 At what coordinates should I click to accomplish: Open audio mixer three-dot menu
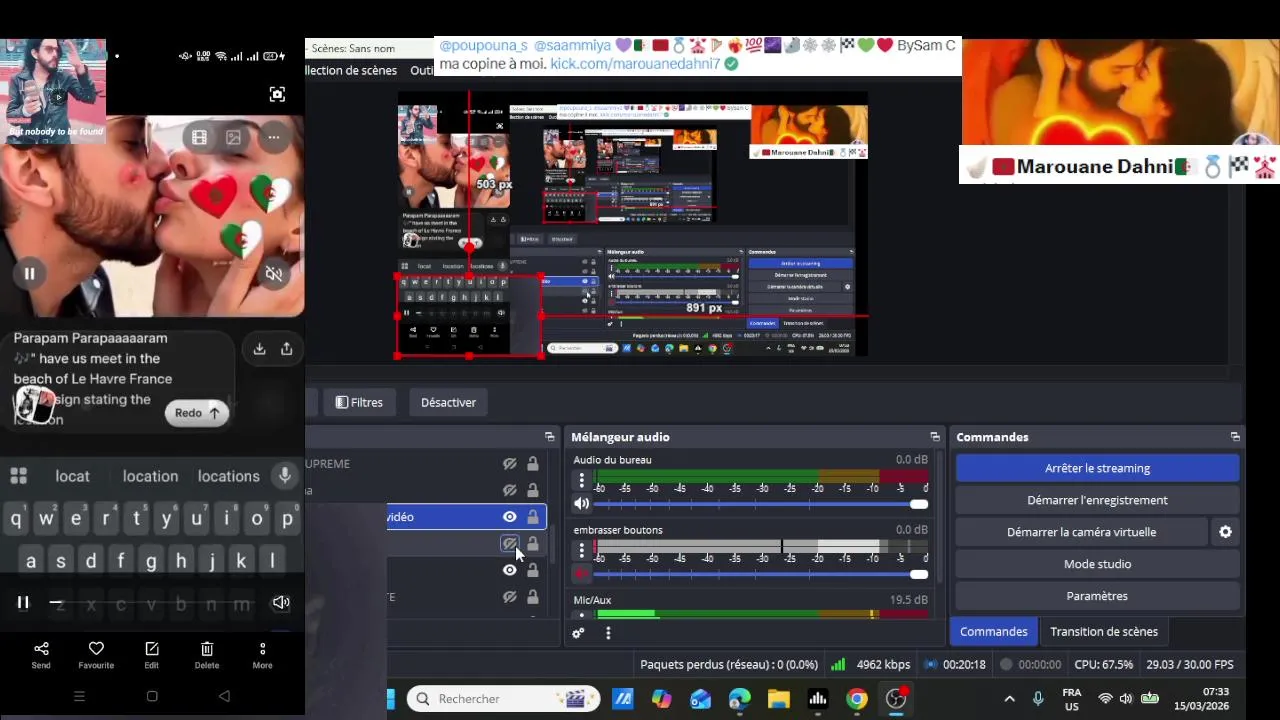[x=608, y=633]
